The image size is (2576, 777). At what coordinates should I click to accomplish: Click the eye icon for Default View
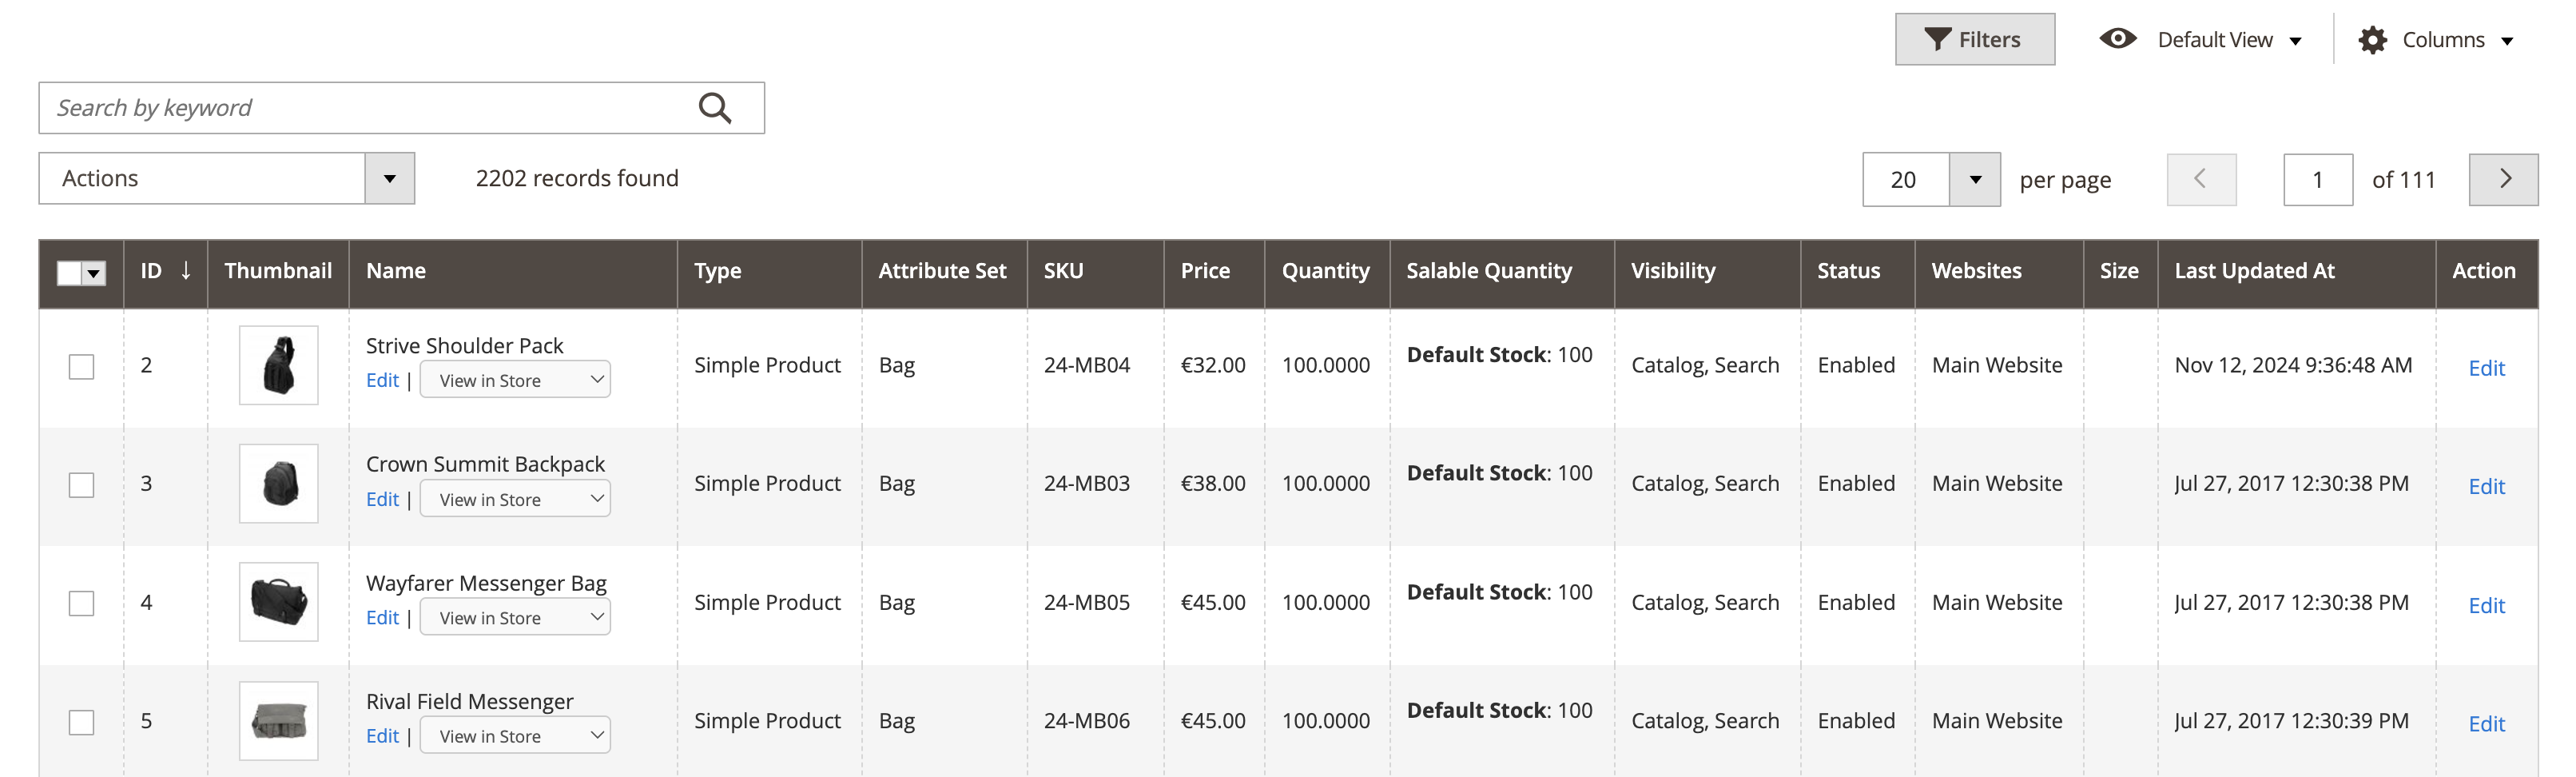pos(2117,39)
